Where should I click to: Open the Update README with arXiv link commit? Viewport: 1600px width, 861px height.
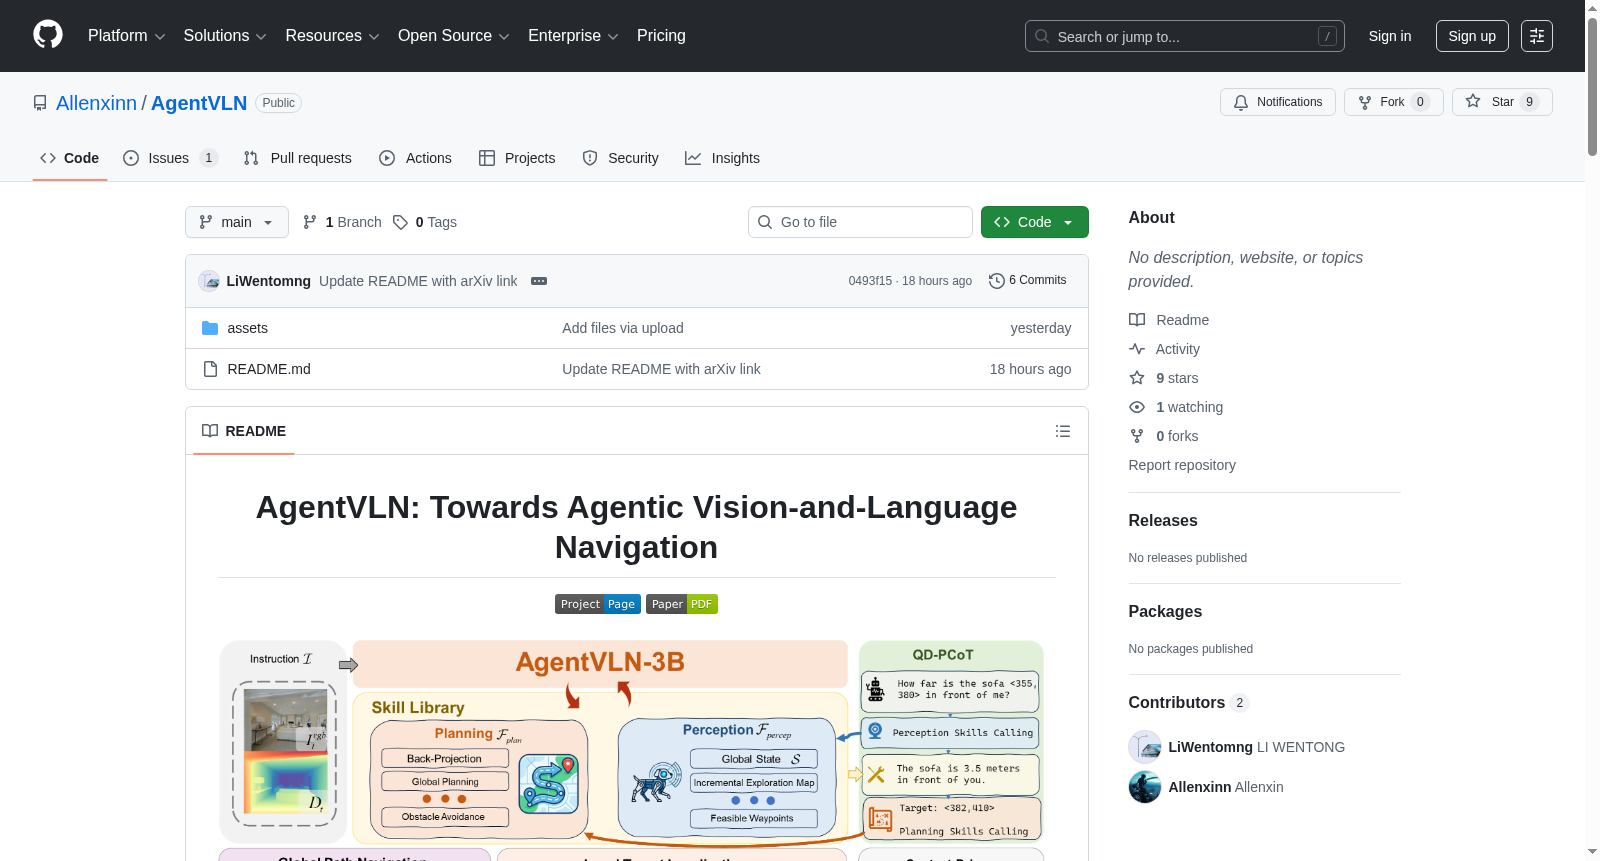[418, 281]
